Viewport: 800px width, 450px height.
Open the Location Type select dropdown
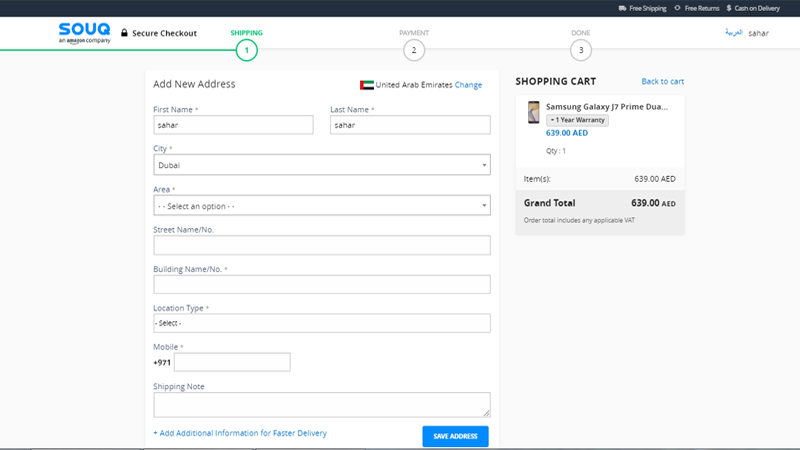322,323
